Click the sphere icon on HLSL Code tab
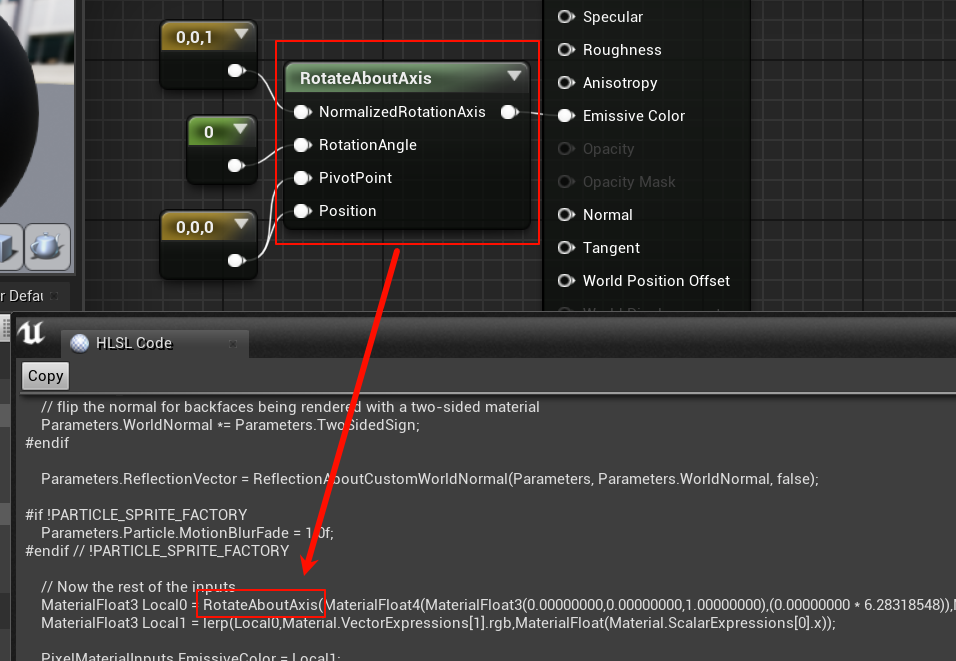 [80, 343]
